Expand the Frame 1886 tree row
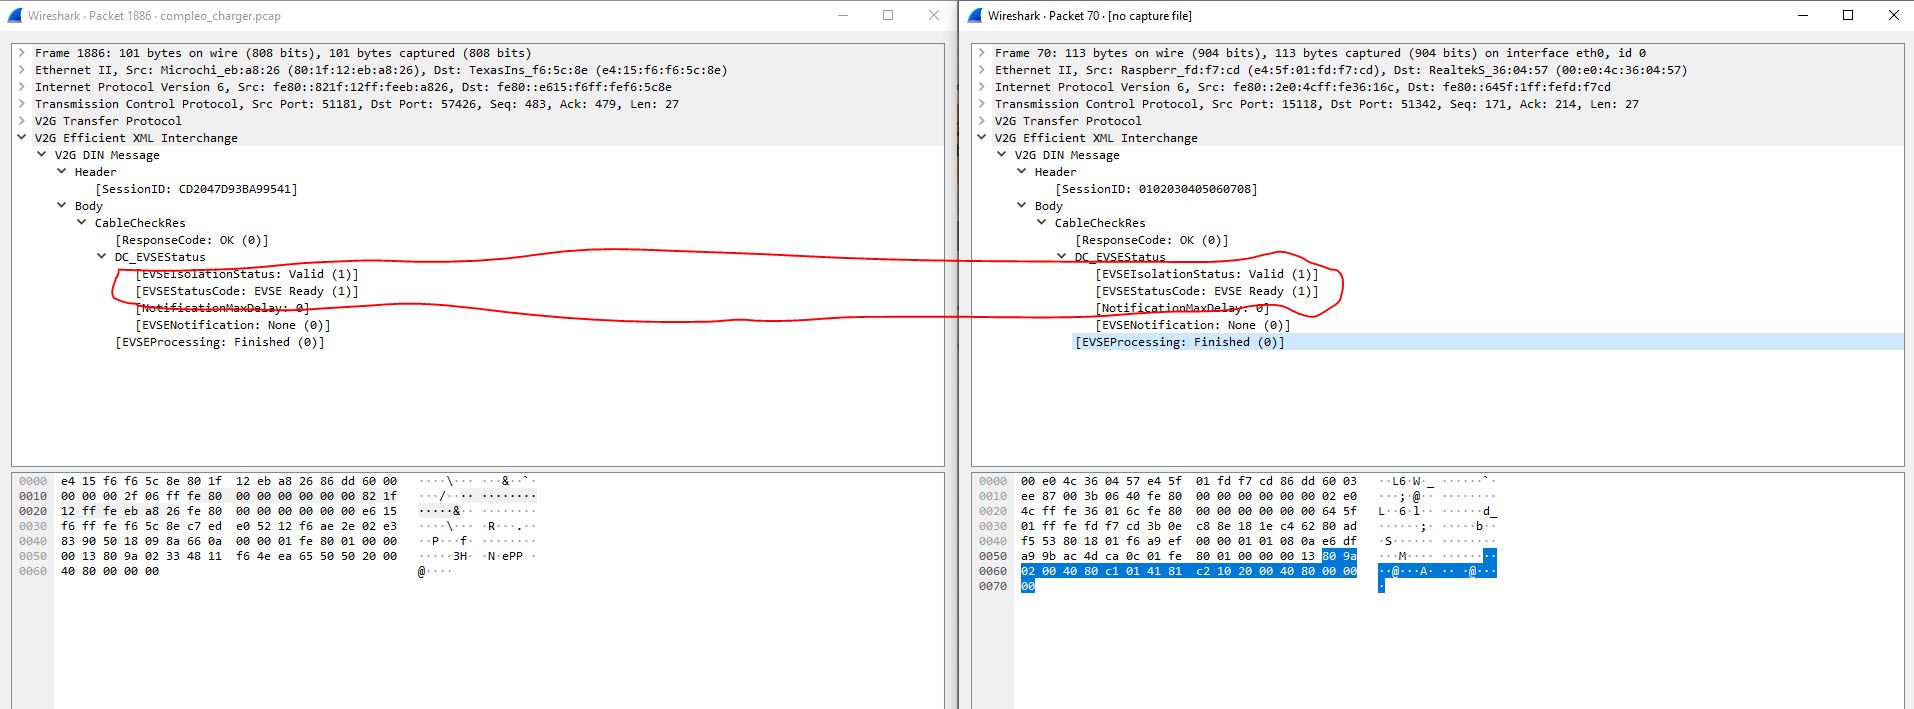 click(21, 53)
